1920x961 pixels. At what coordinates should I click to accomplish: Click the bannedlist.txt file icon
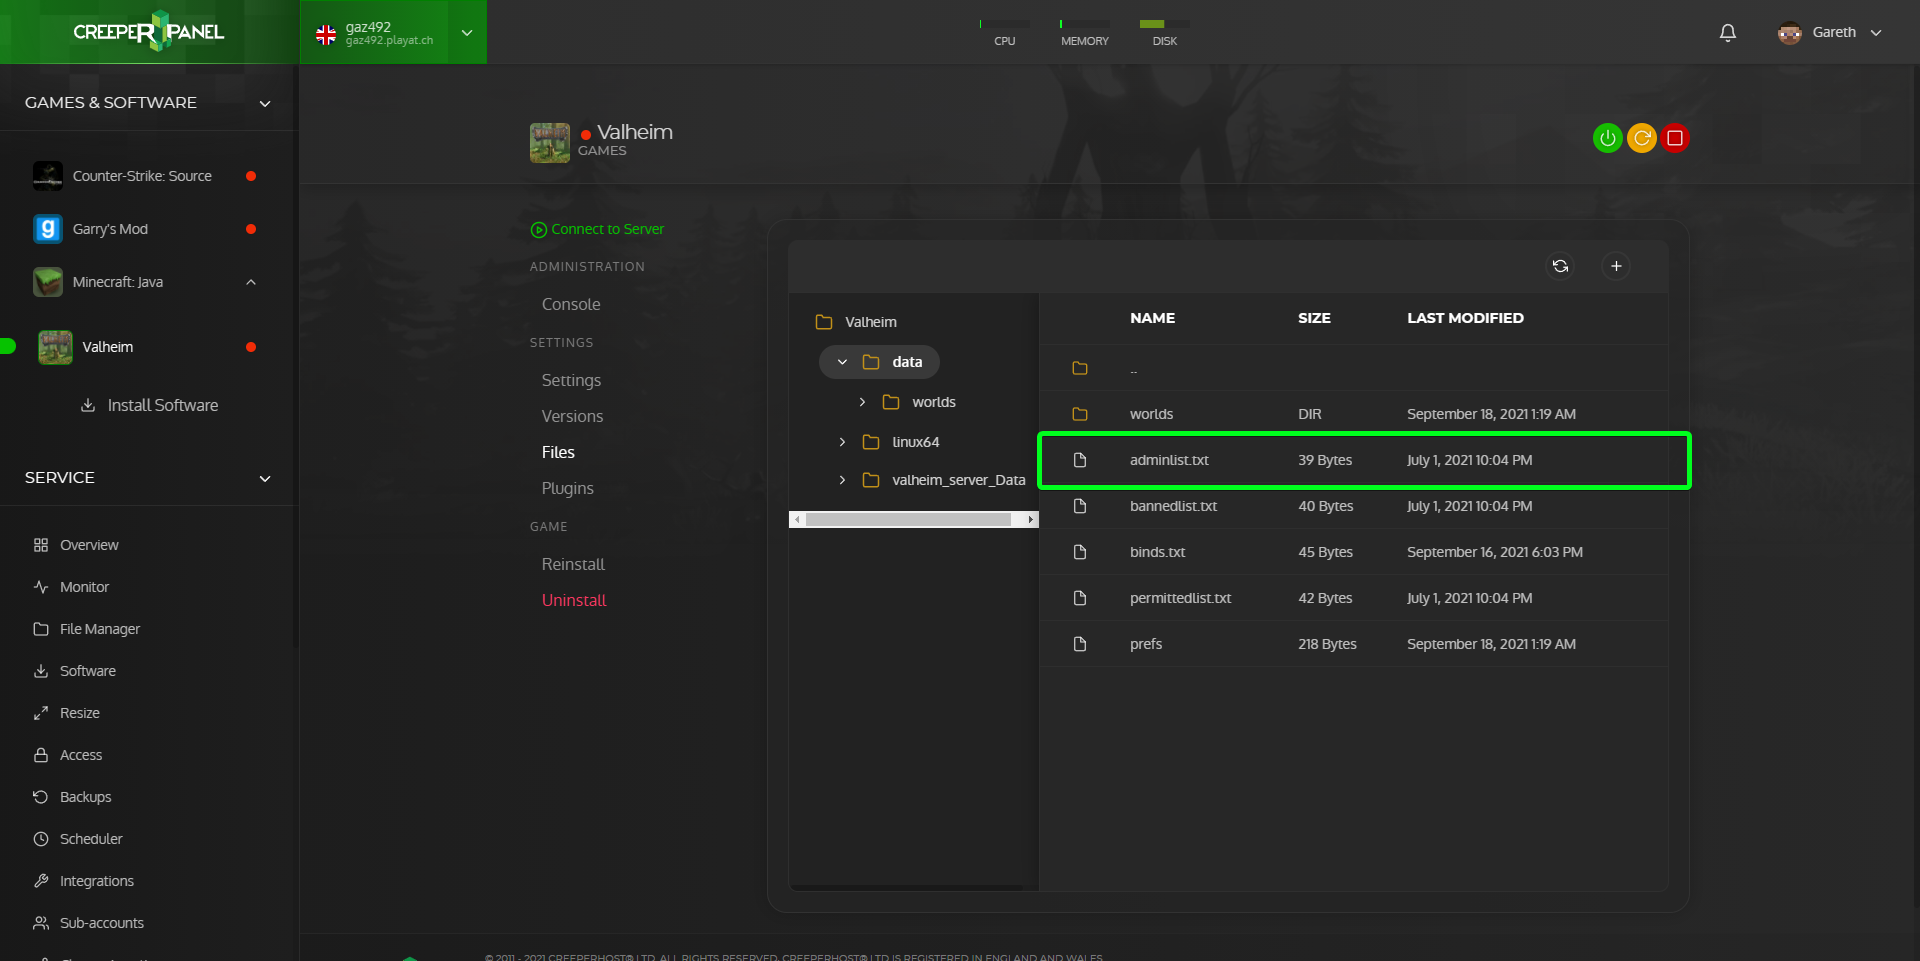1080,506
